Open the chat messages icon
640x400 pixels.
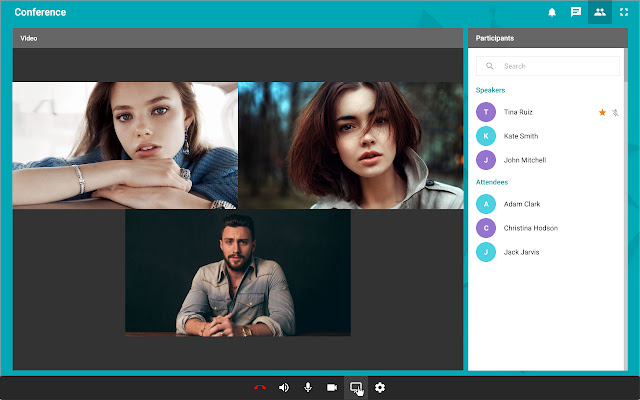click(576, 12)
